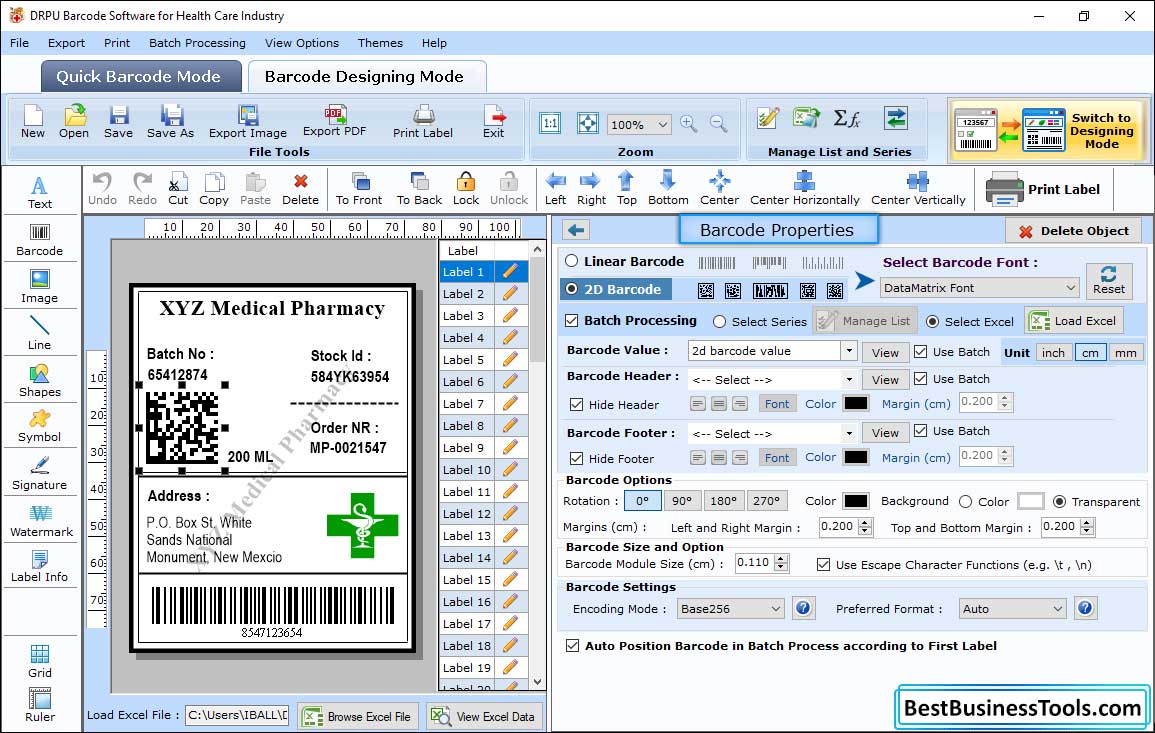Toggle the Grid icon
The height and width of the screenshot is (733, 1155).
(x=40, y=662)
